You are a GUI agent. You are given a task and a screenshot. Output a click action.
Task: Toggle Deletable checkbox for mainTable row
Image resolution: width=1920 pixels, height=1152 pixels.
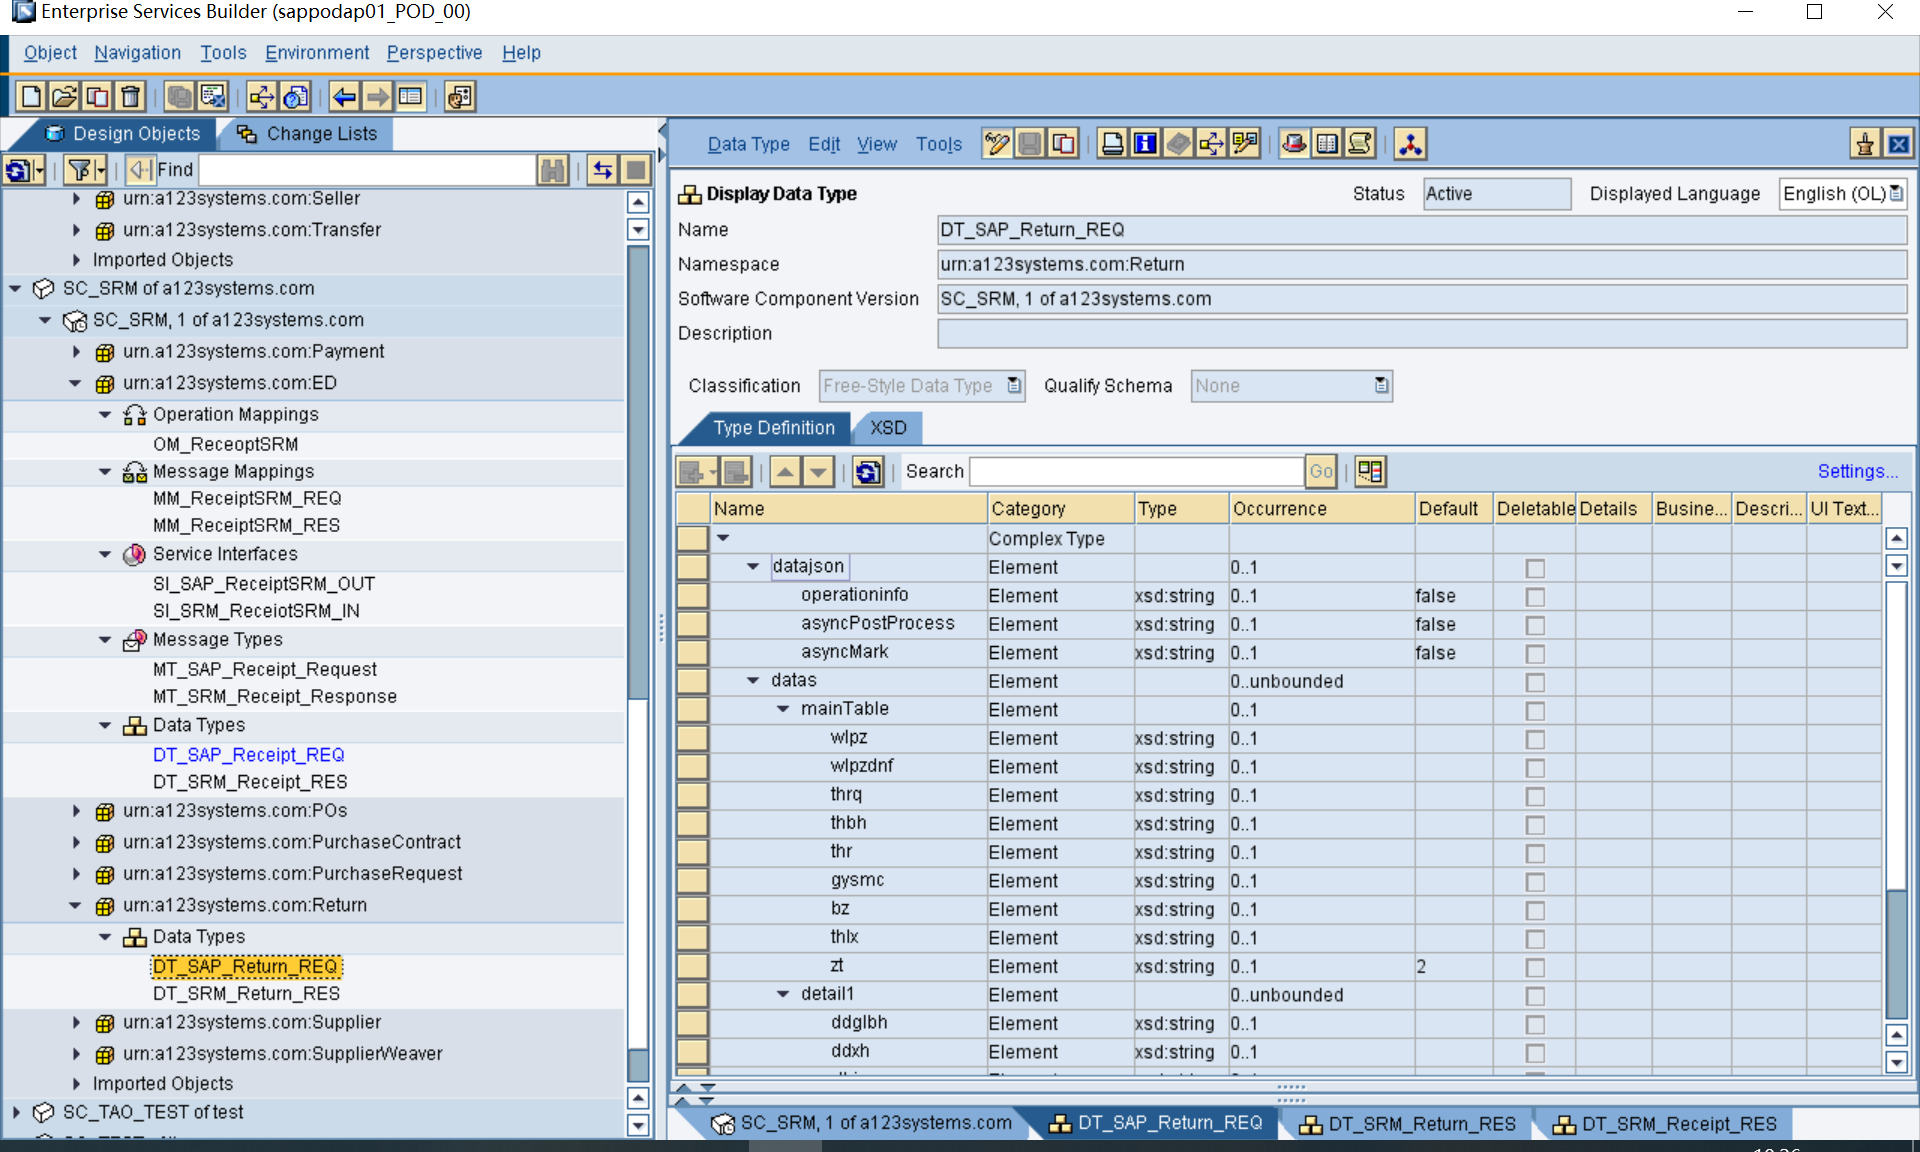[x=1535, y=711]
